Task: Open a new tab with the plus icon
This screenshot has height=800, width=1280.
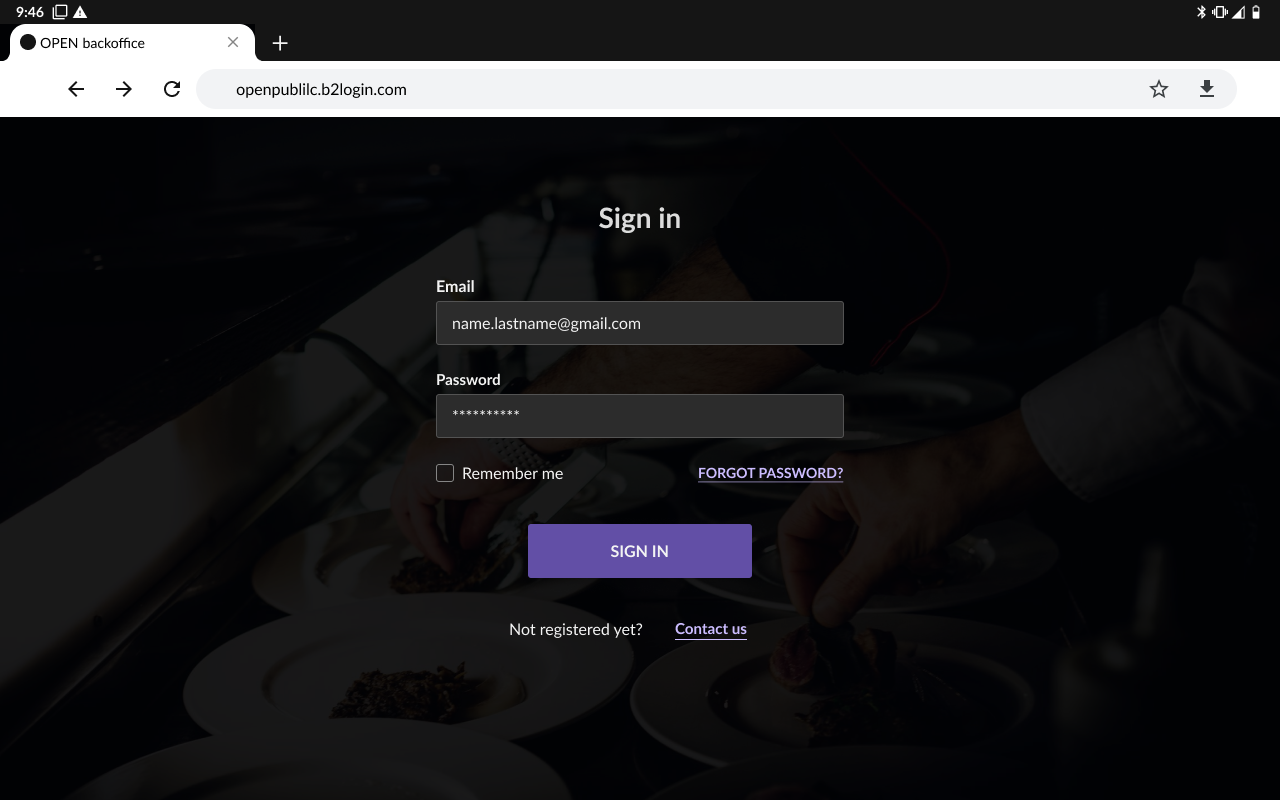Action: (280, 43)
